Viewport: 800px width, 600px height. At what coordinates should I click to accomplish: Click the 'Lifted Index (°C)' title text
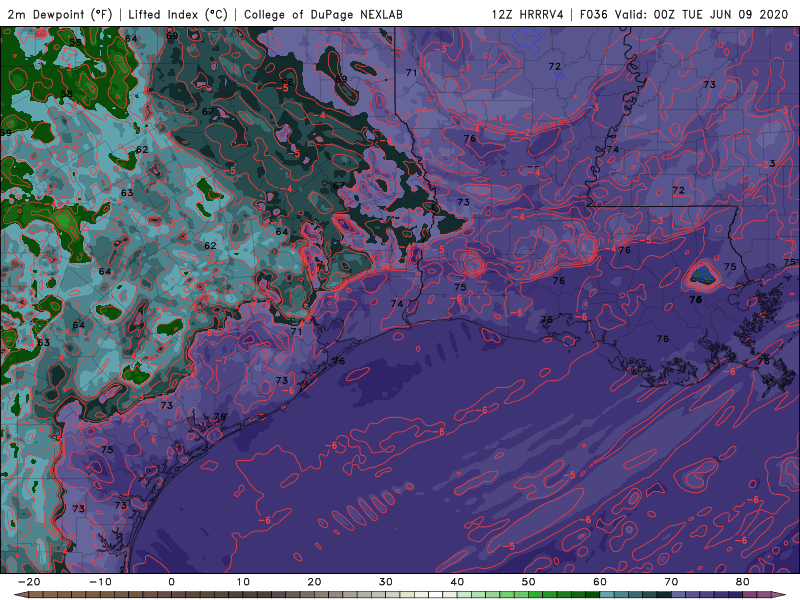tap(178, 14)
